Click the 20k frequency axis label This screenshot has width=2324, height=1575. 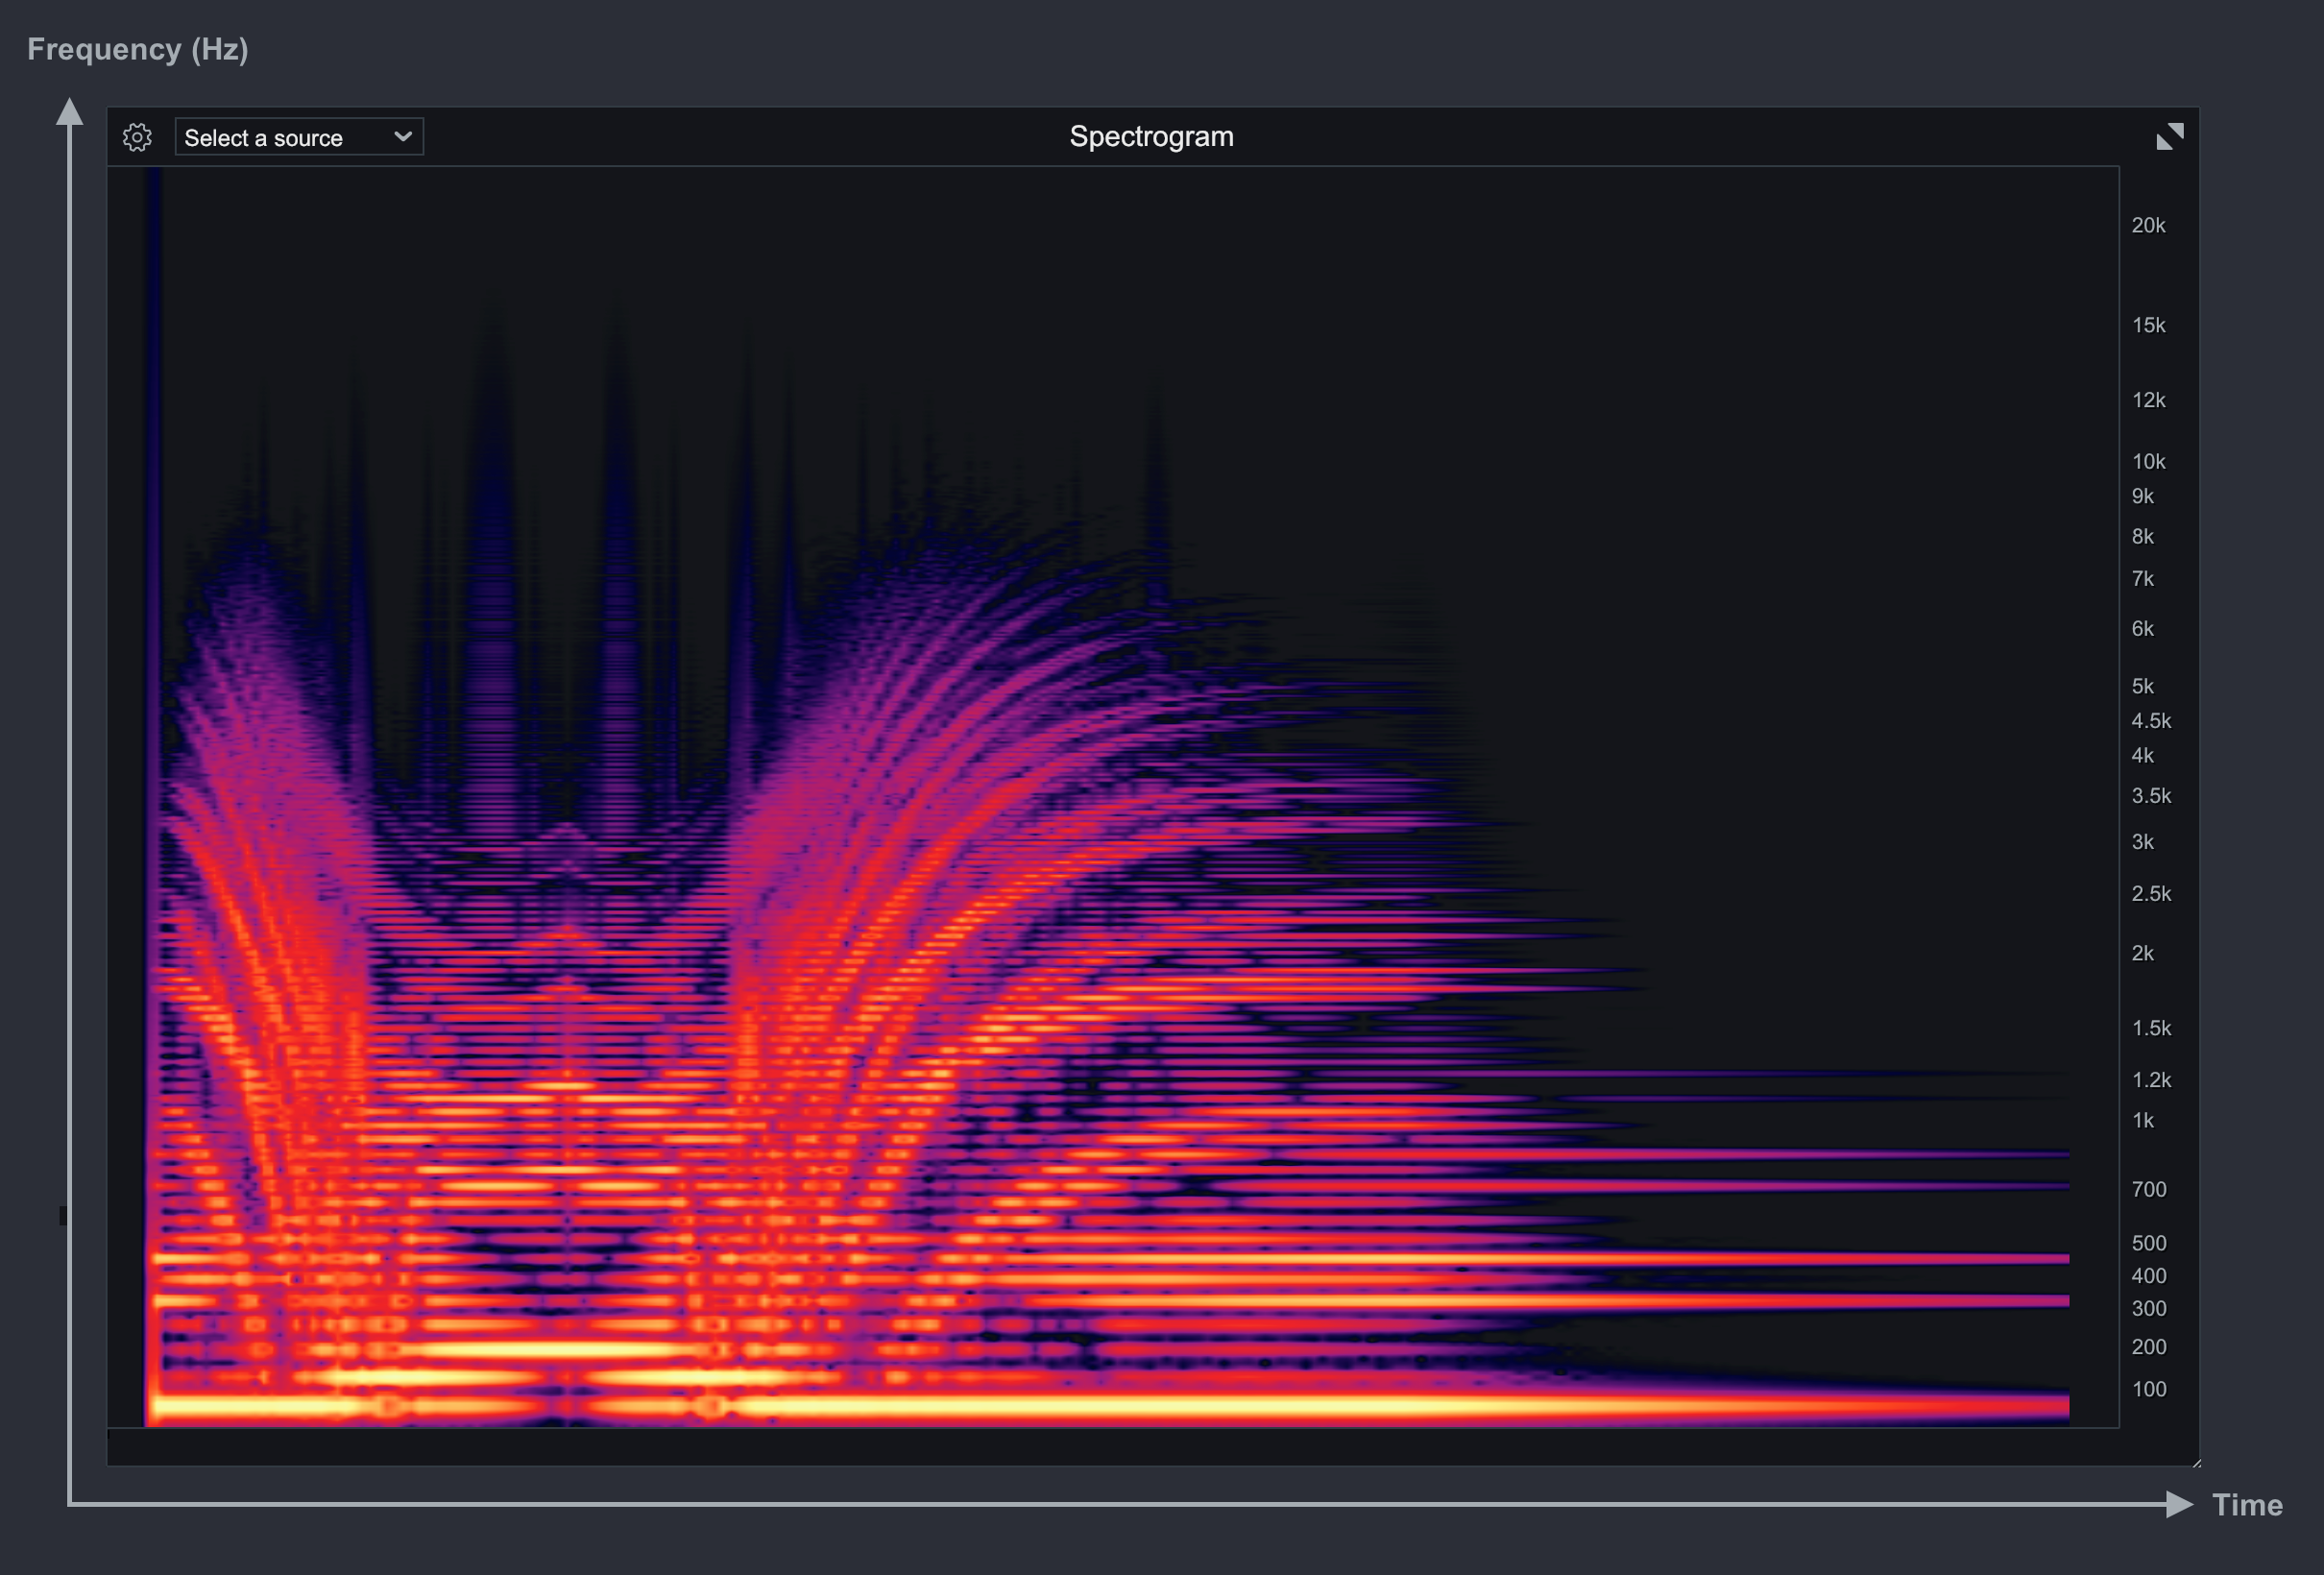coord(2147,225)
